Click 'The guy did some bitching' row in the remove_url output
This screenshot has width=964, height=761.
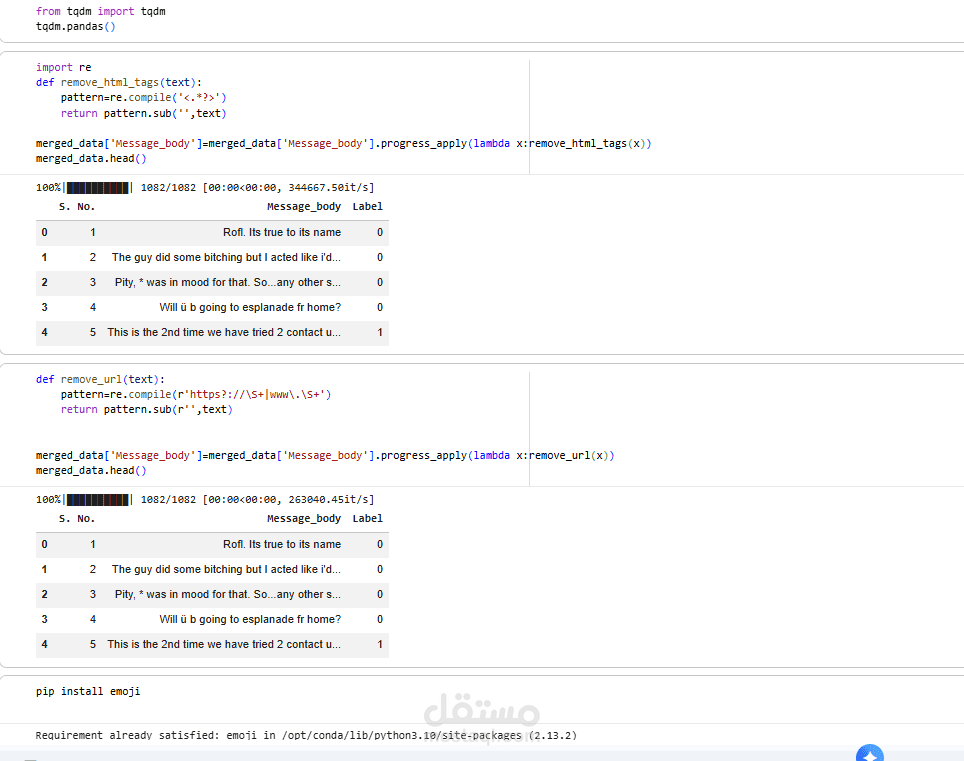tap(212, 569)
